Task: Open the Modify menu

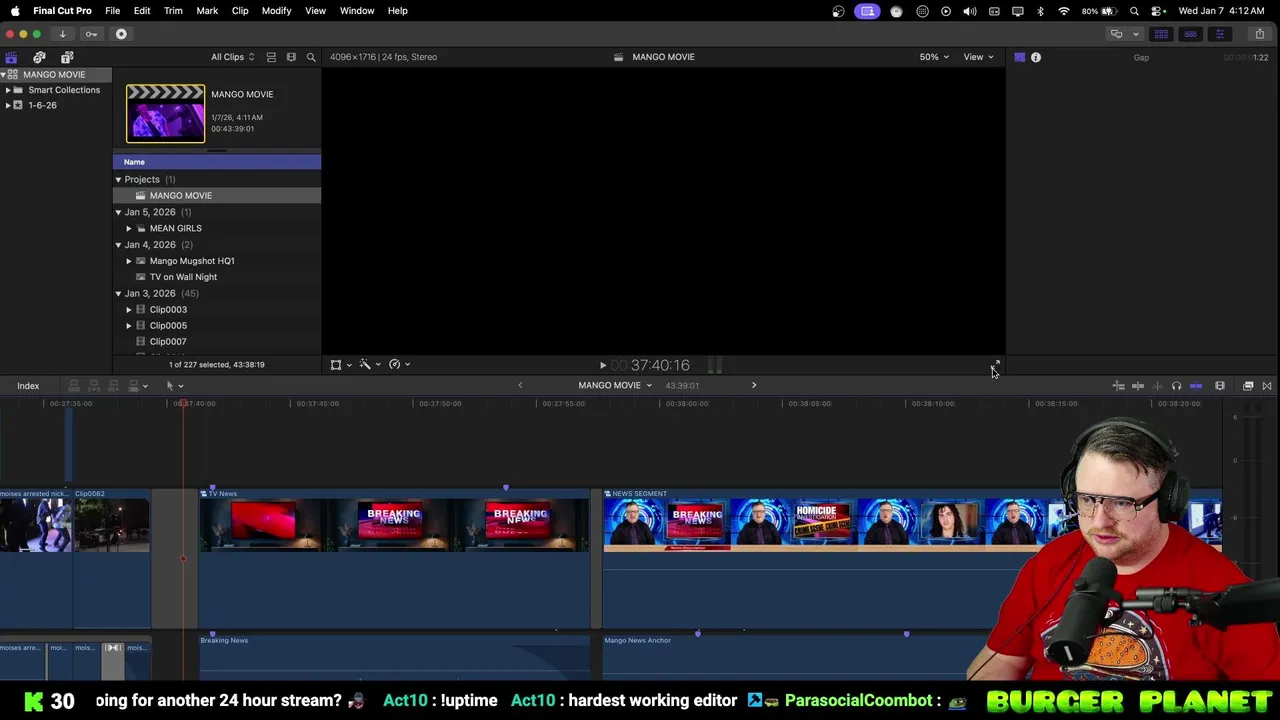Action: [276, 11]
